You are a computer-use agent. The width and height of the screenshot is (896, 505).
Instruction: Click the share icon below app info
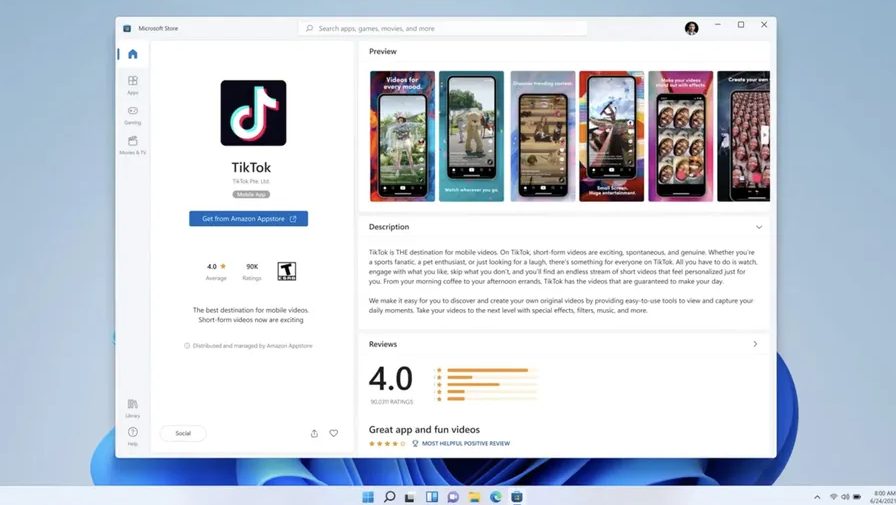click(314, 433)
